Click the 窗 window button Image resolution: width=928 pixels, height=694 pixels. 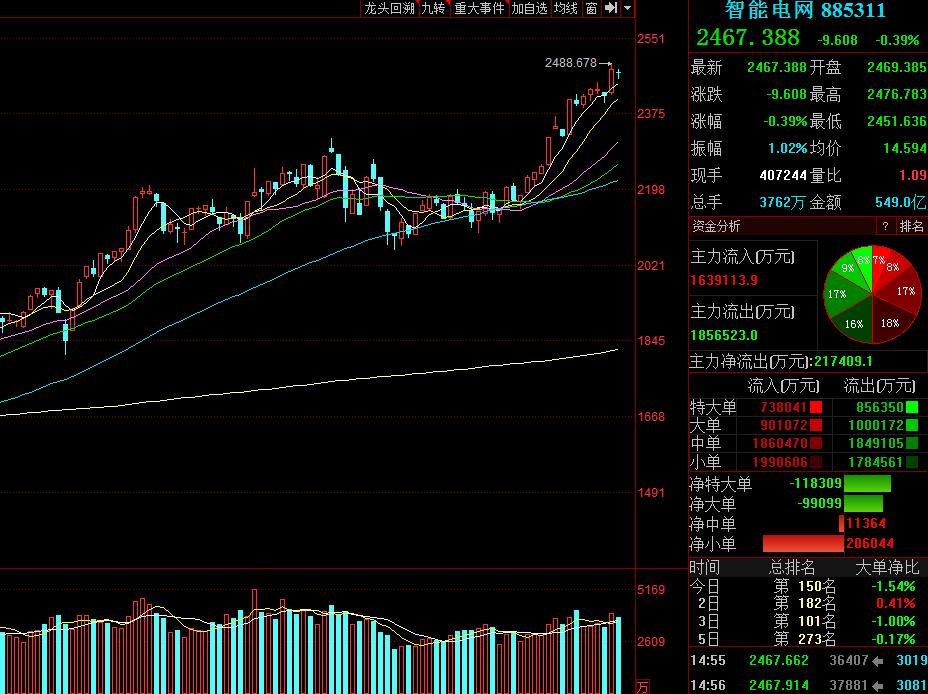click(x=591, y=8)
